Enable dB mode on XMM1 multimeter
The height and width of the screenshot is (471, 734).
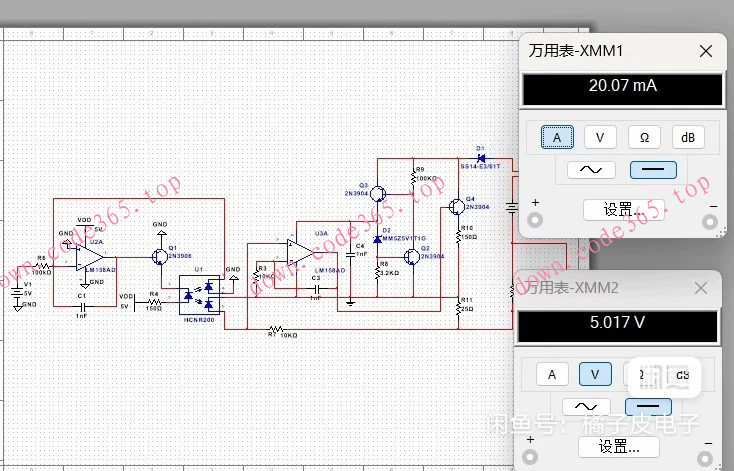687,137
